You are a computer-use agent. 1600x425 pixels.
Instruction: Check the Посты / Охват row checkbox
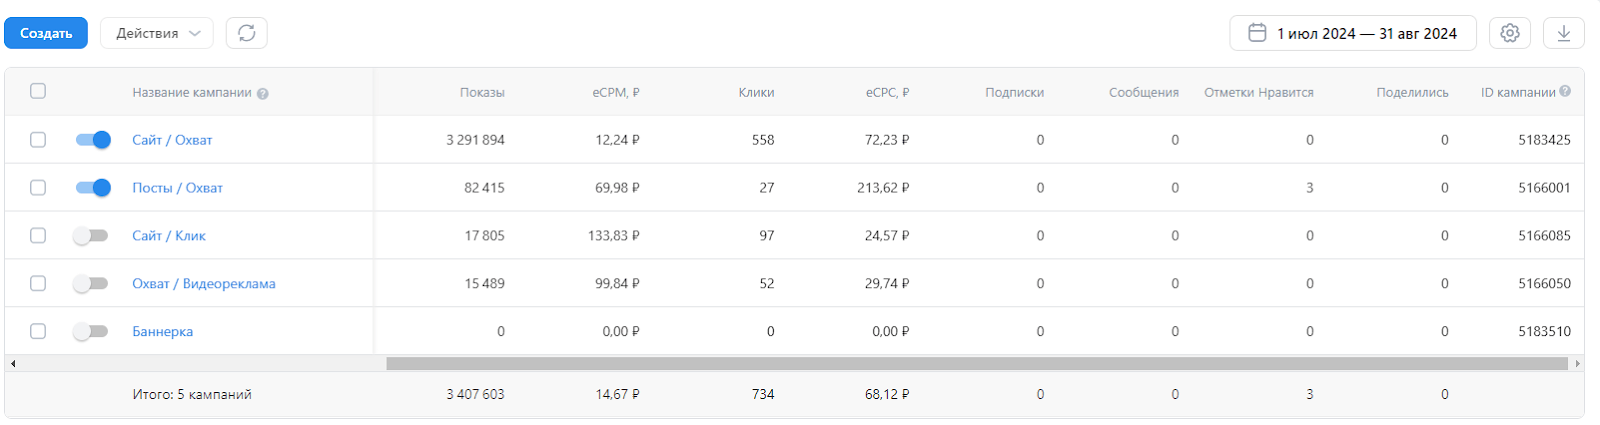[x=38, y=188]
